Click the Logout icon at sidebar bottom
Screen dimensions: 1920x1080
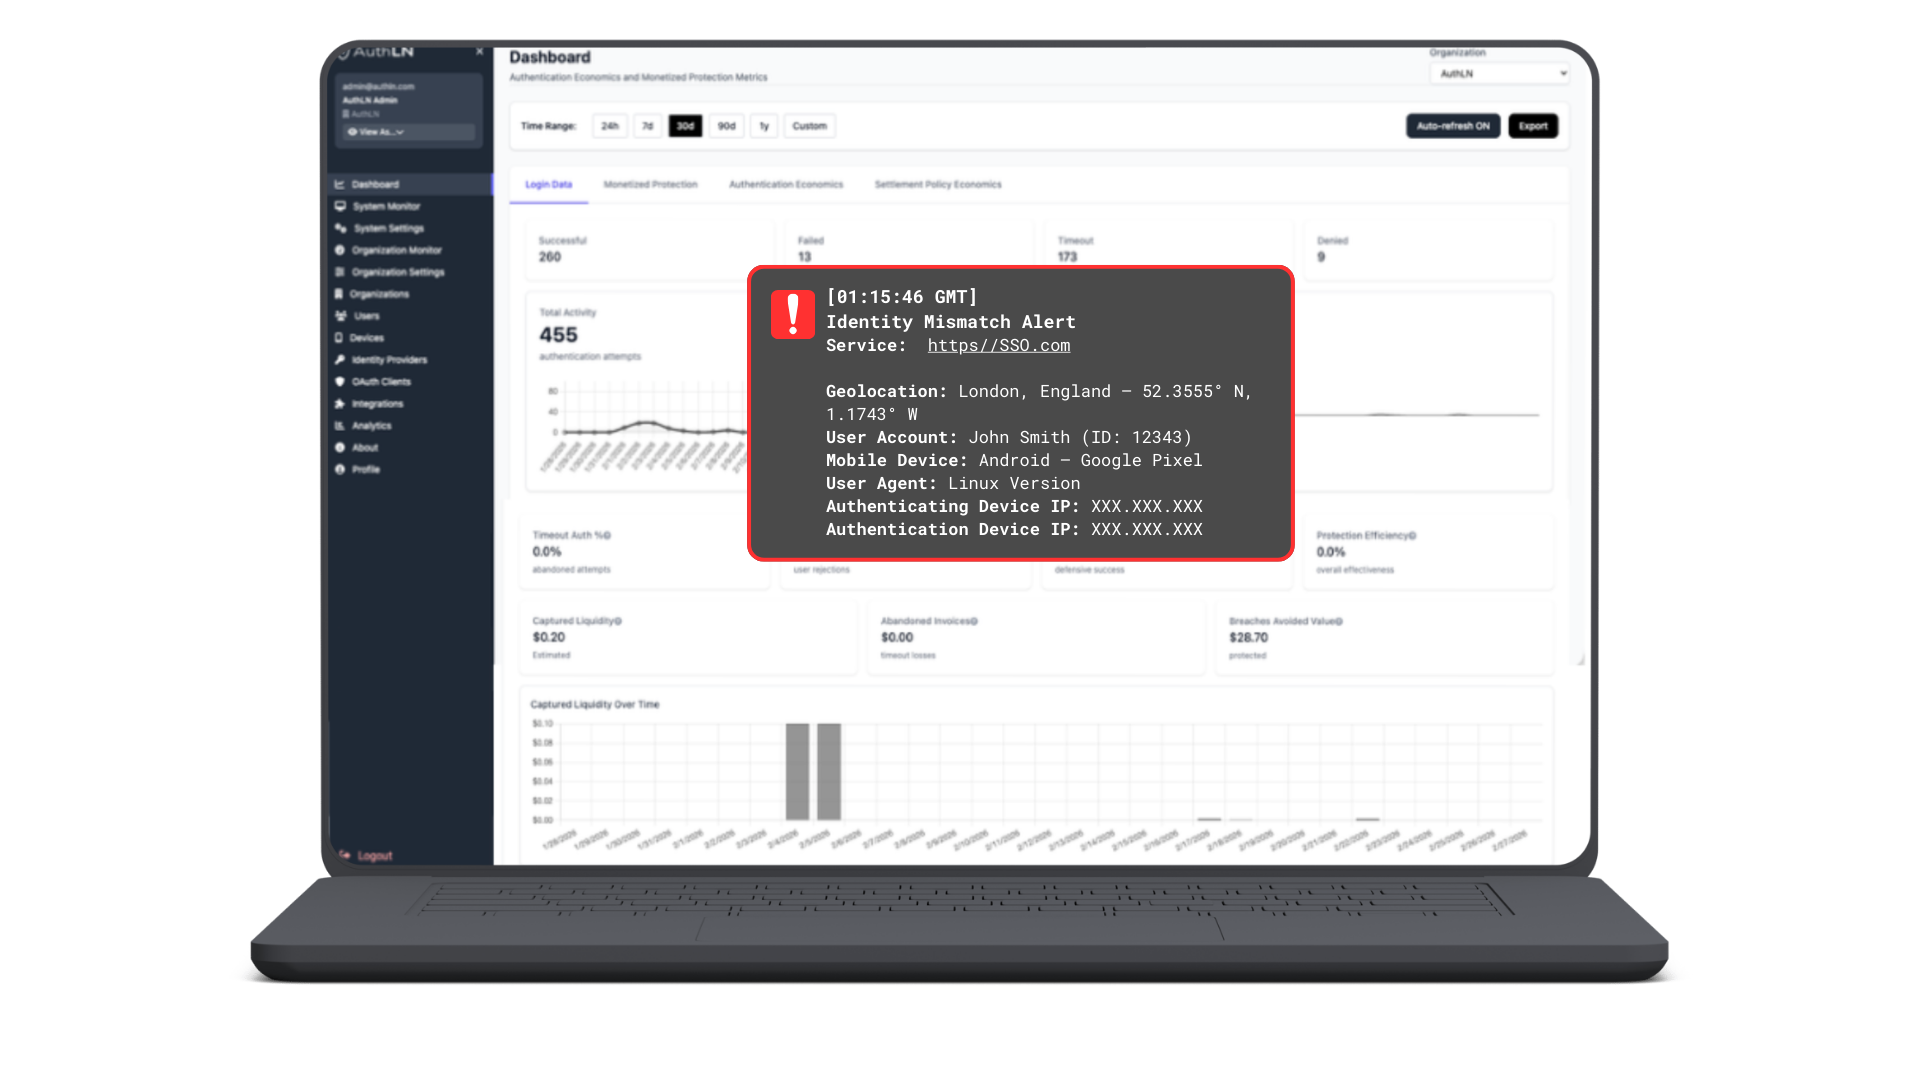pyautogui.click(x=345, y=855)
